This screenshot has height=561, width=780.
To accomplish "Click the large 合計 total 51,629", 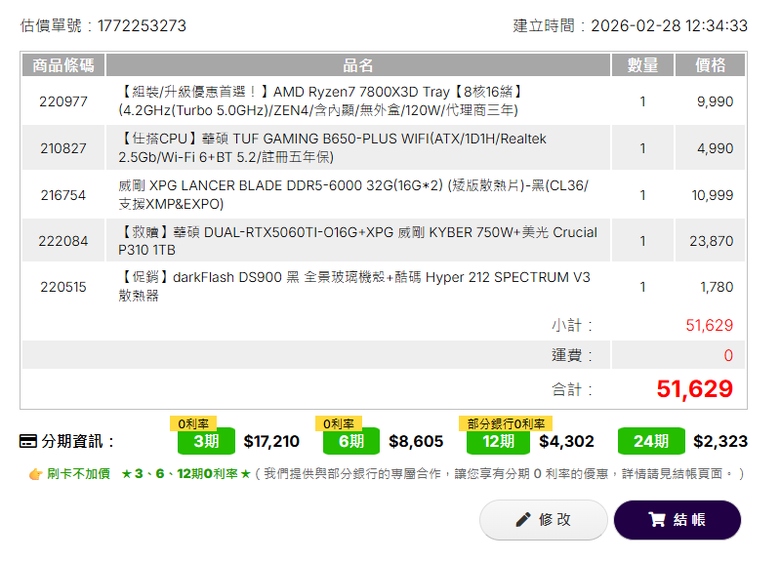I will click(x=694, y=389).
